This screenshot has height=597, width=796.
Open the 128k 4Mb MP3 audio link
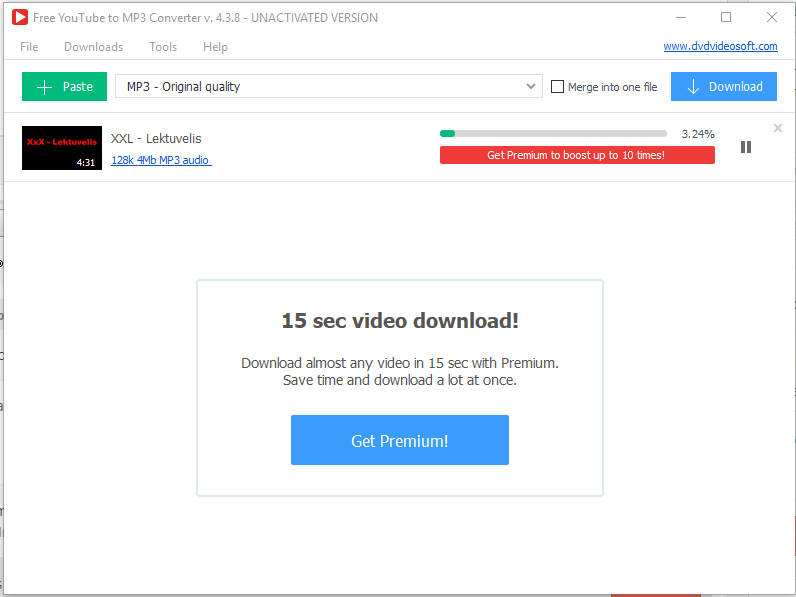(x=161, y=160)
